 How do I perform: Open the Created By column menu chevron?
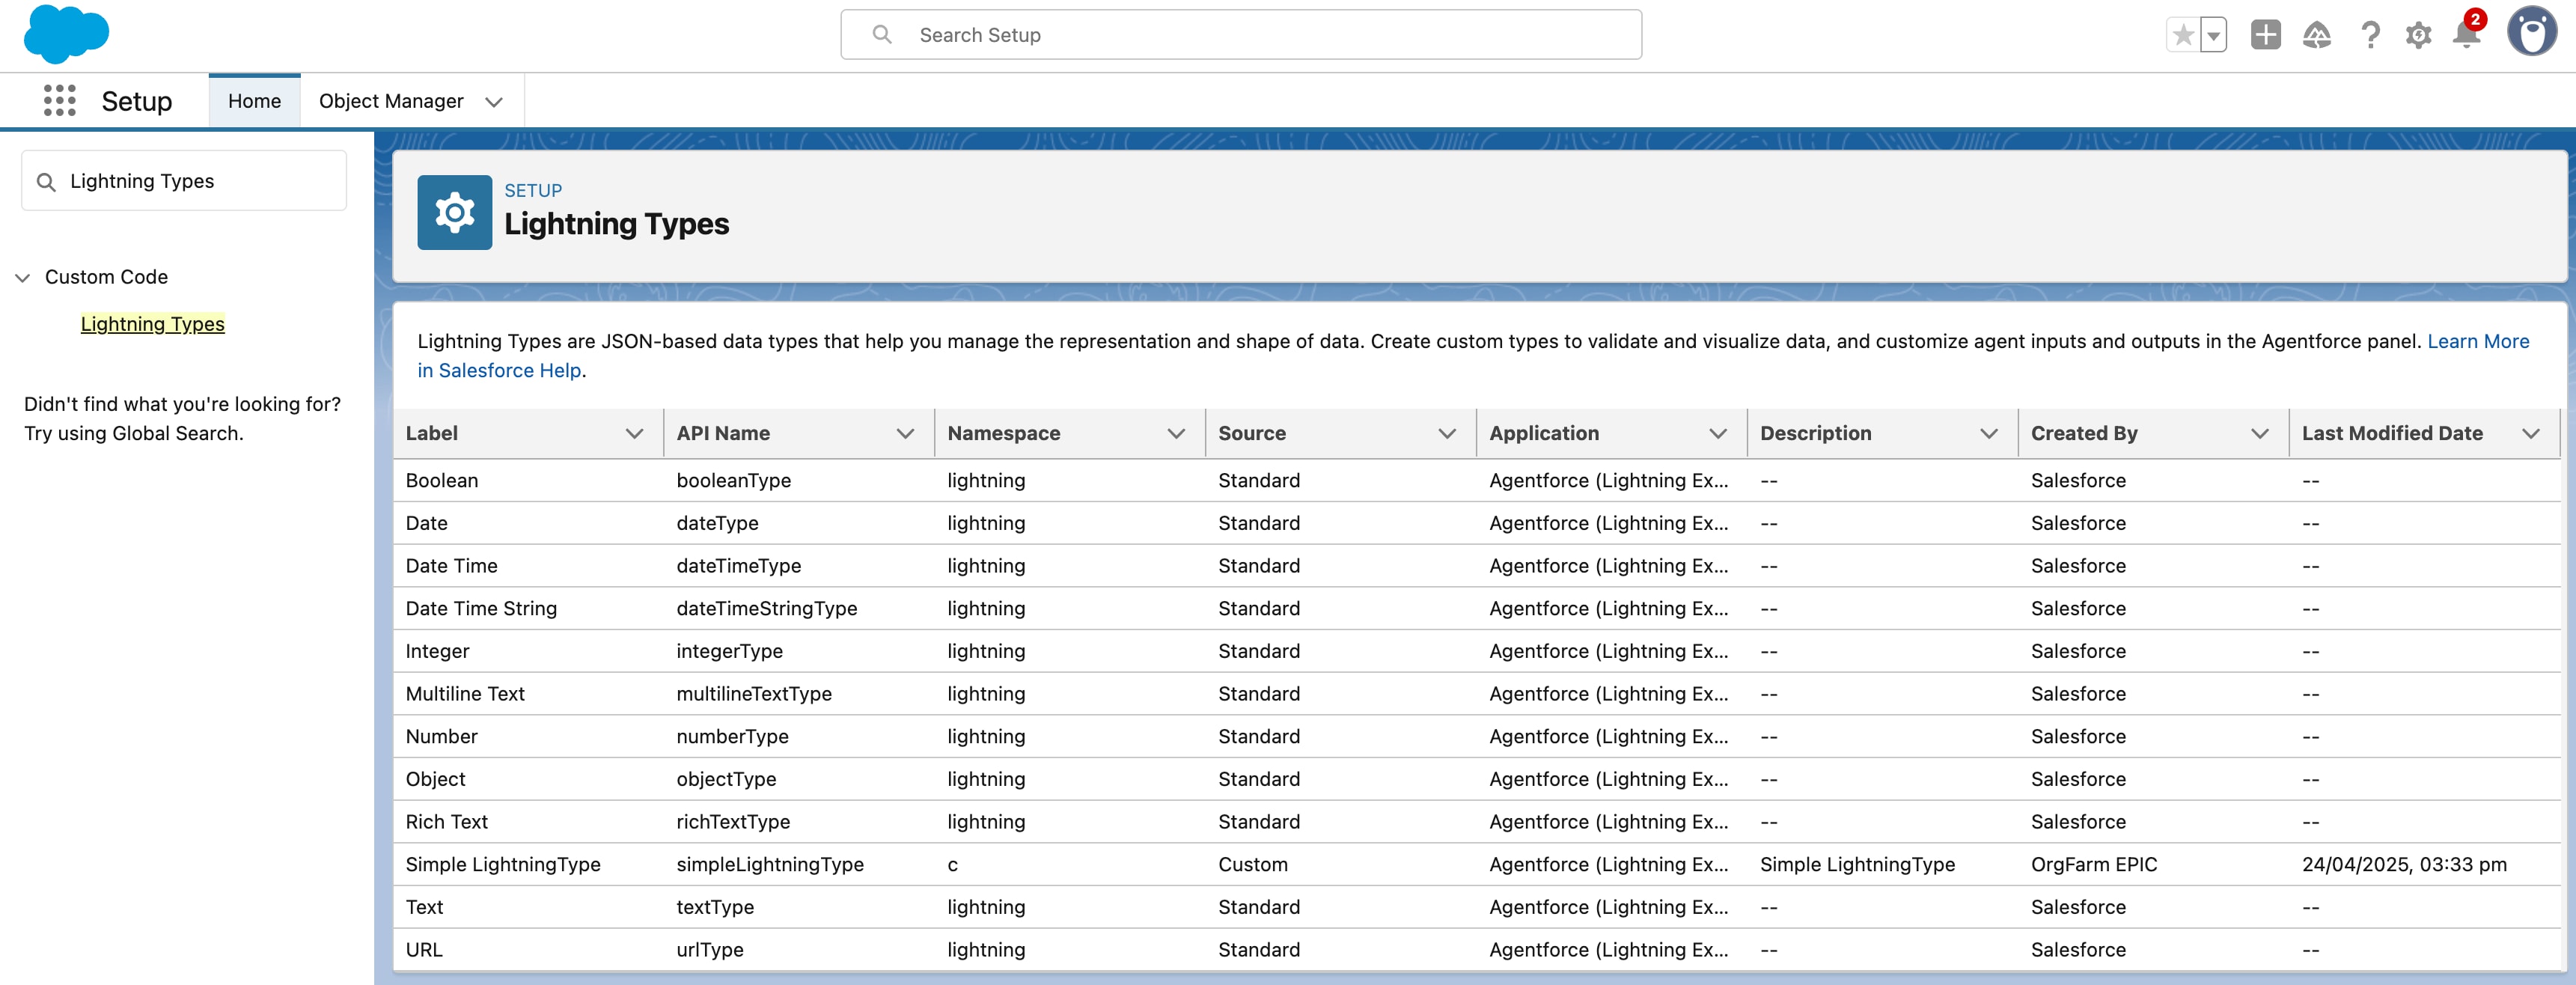[2260, 433]
